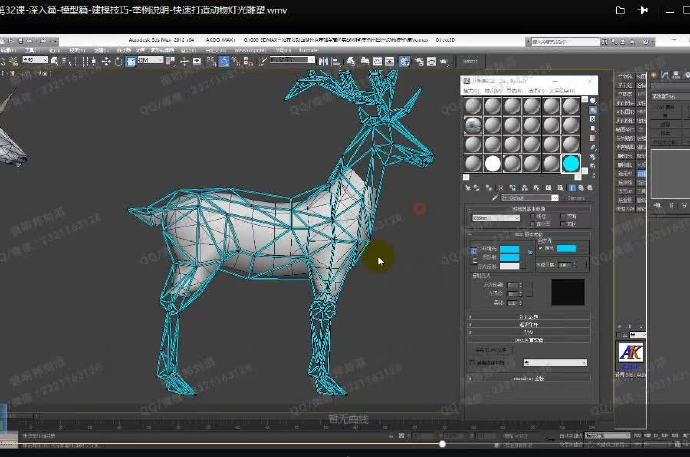Open Navigation menu in Material Editor
Viewport: 690px width, 457px height.
pos(514,91)
